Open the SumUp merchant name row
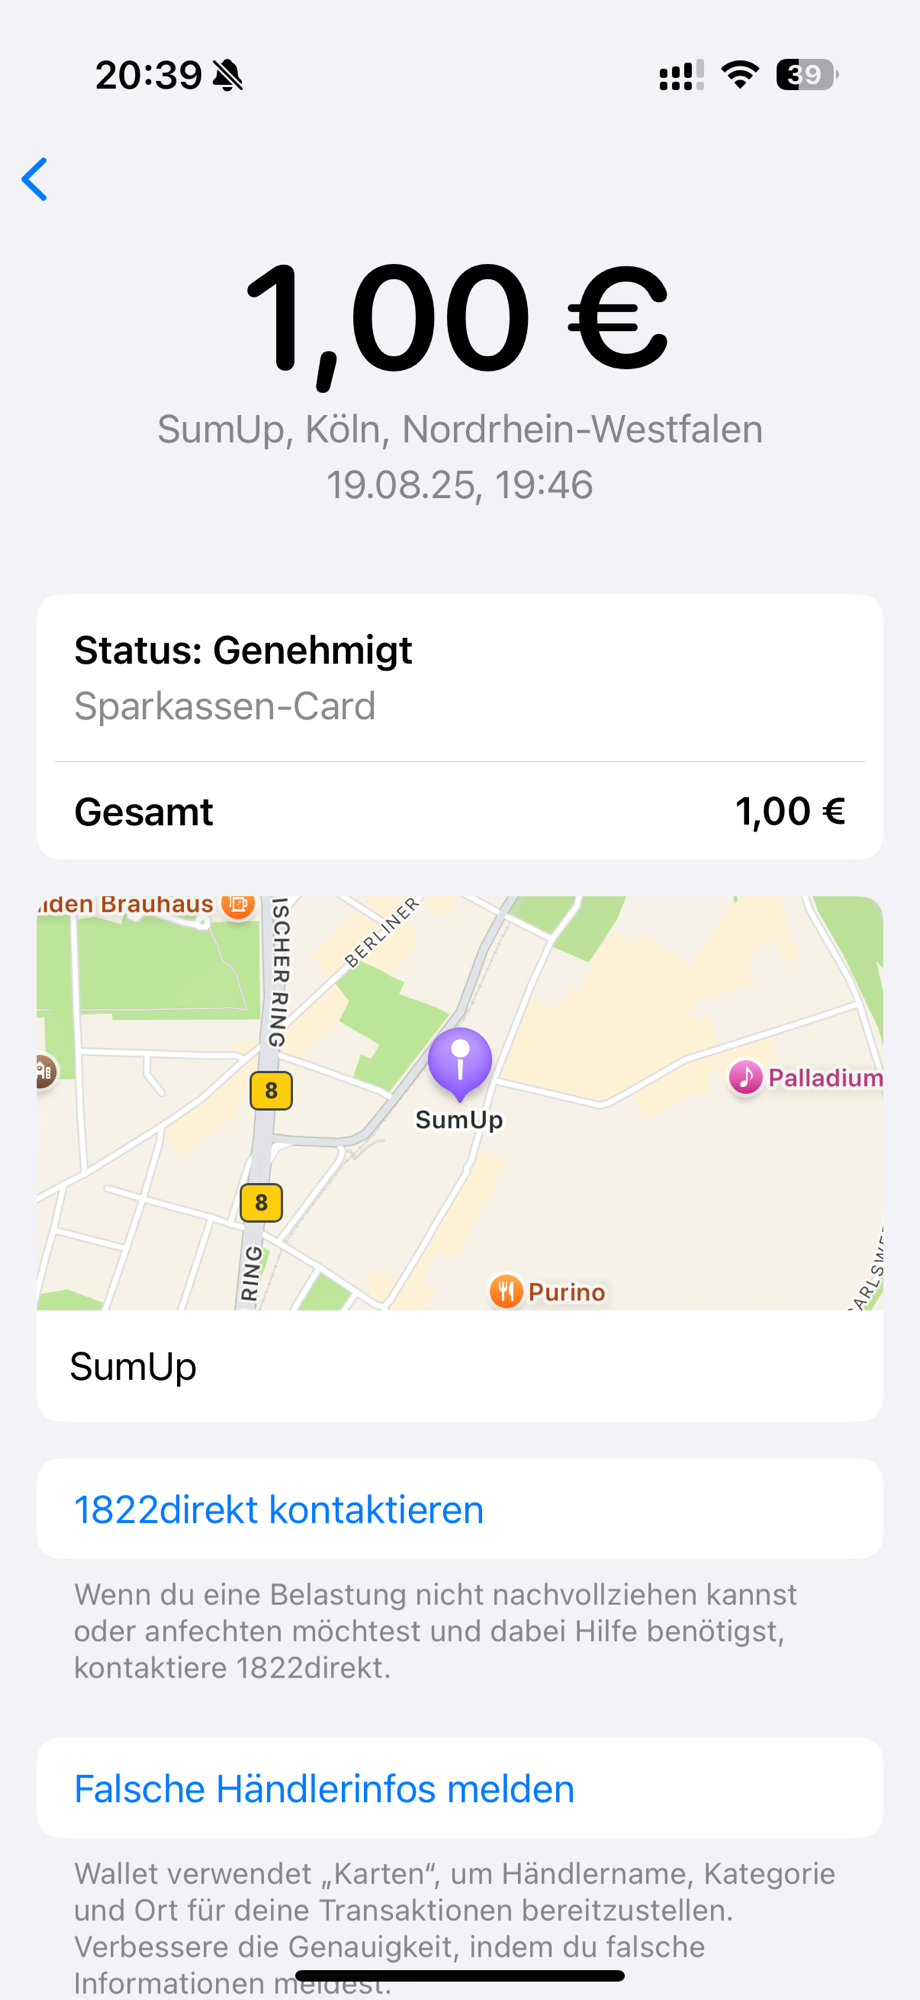The width and height of the screenshot is (920, 2000). click(x=460, y=1366)
